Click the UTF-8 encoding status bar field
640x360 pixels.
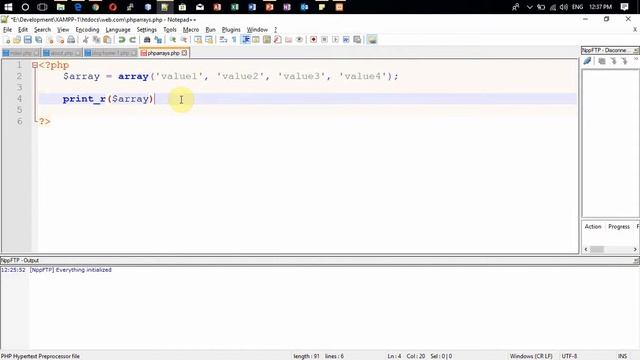[x=569, y=356]
